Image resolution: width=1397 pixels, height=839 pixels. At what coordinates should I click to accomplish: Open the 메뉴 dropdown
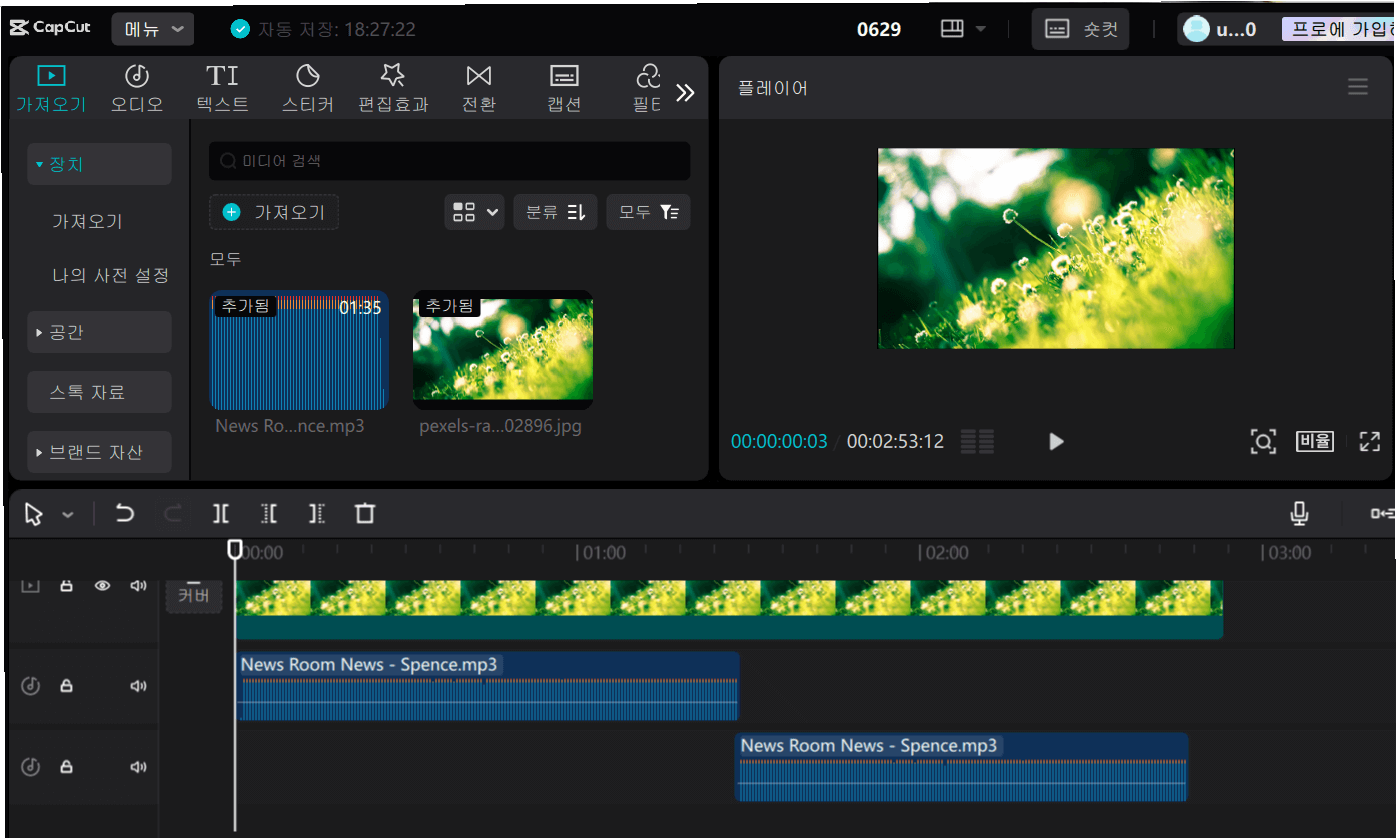click(153, 29)
